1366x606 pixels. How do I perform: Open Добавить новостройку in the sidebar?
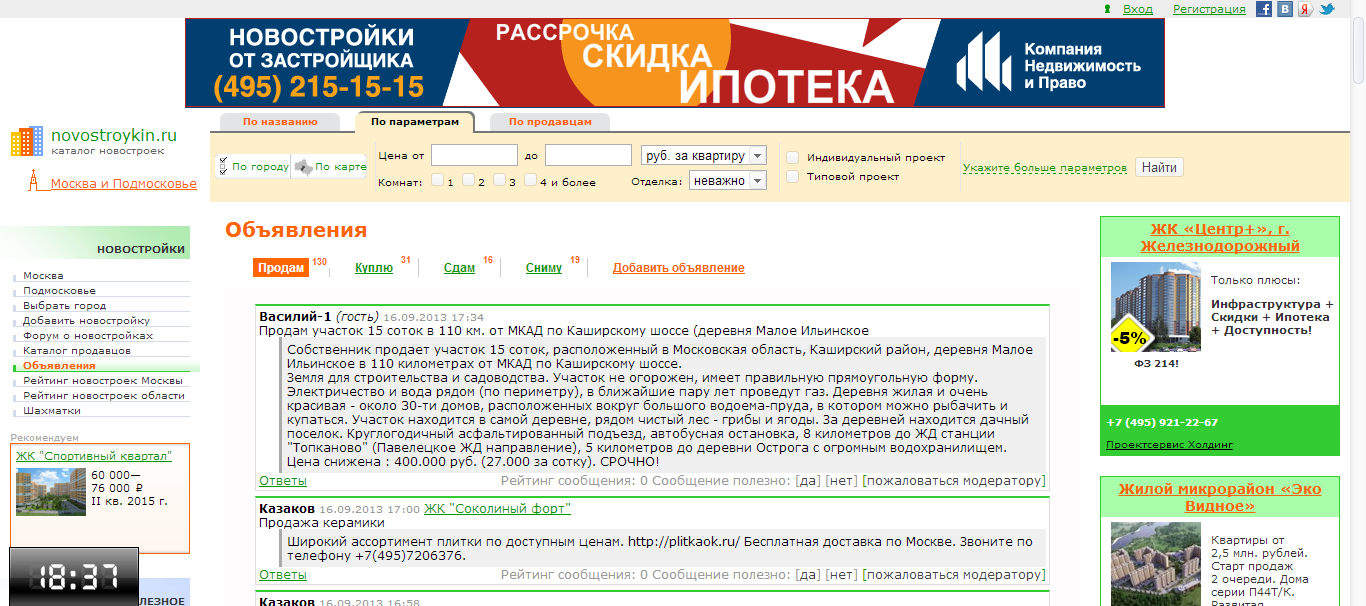tap(86, 321)
